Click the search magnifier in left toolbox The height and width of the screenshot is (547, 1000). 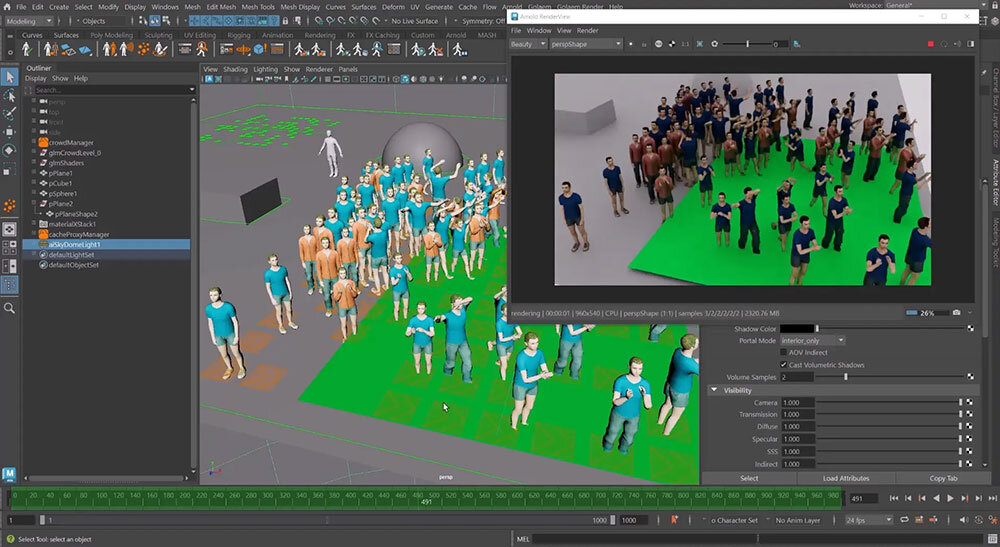pyautogui.click(x=10, y=309)
